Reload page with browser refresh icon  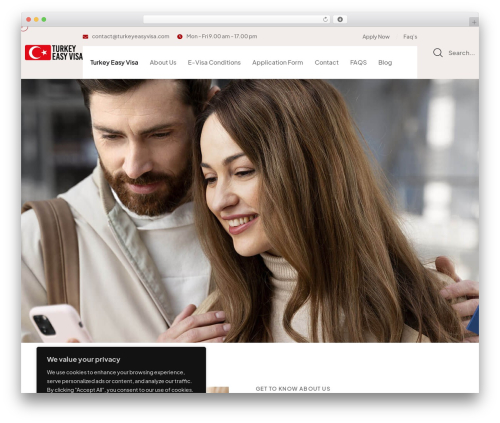pos(325,19)
